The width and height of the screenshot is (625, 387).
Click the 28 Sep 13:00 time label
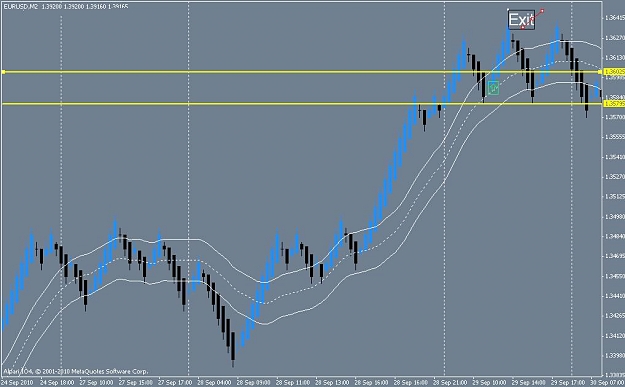pyautogui.click(x=332, y=382)
